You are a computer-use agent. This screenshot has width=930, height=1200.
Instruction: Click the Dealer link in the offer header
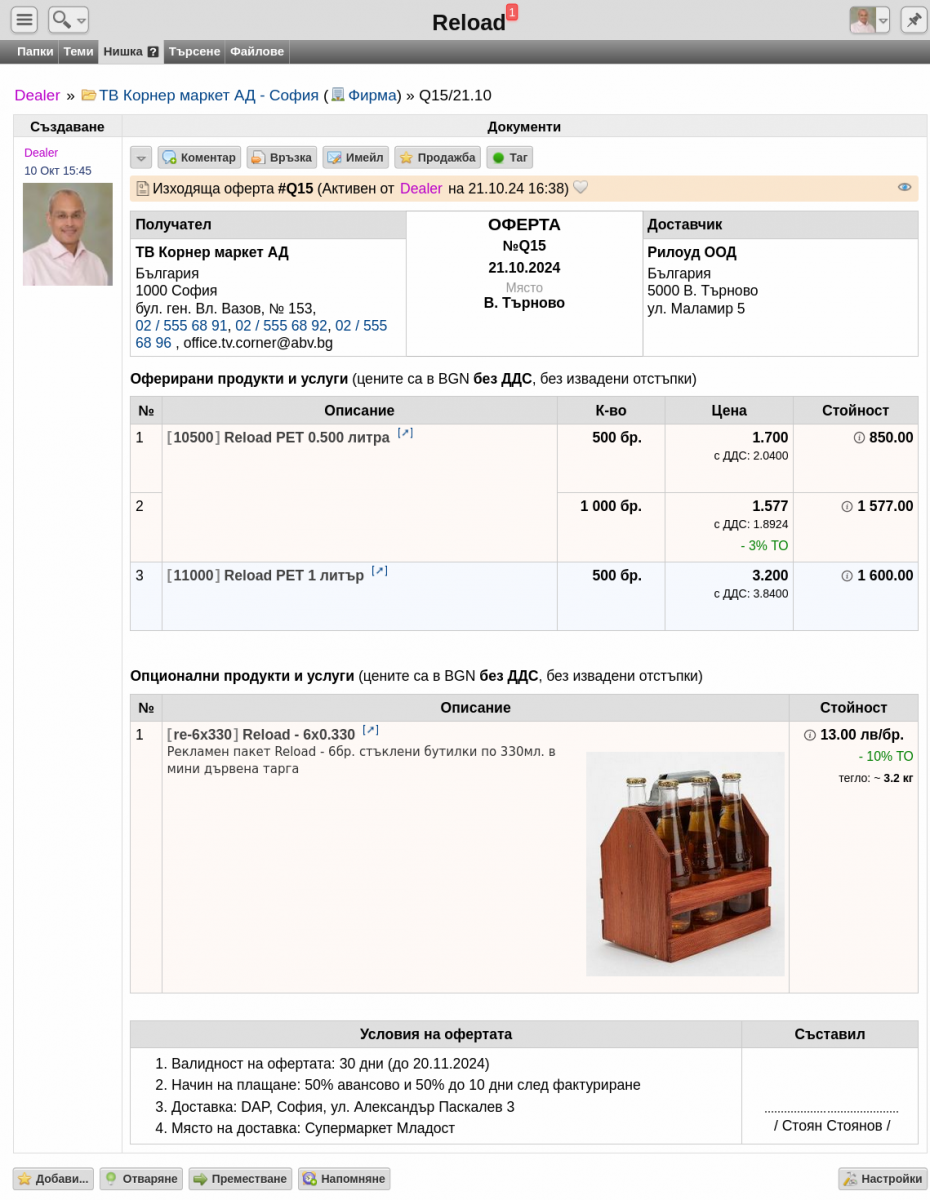421,188
